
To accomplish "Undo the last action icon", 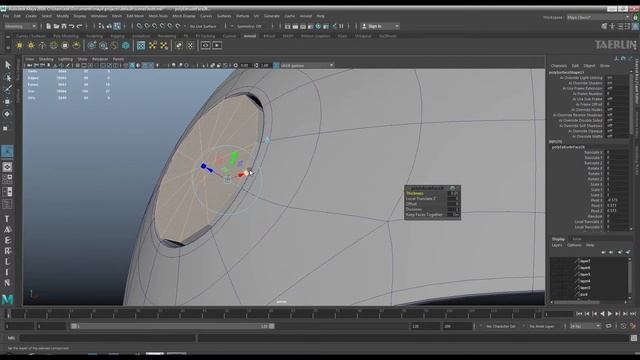I will click(x=72, y=26).
